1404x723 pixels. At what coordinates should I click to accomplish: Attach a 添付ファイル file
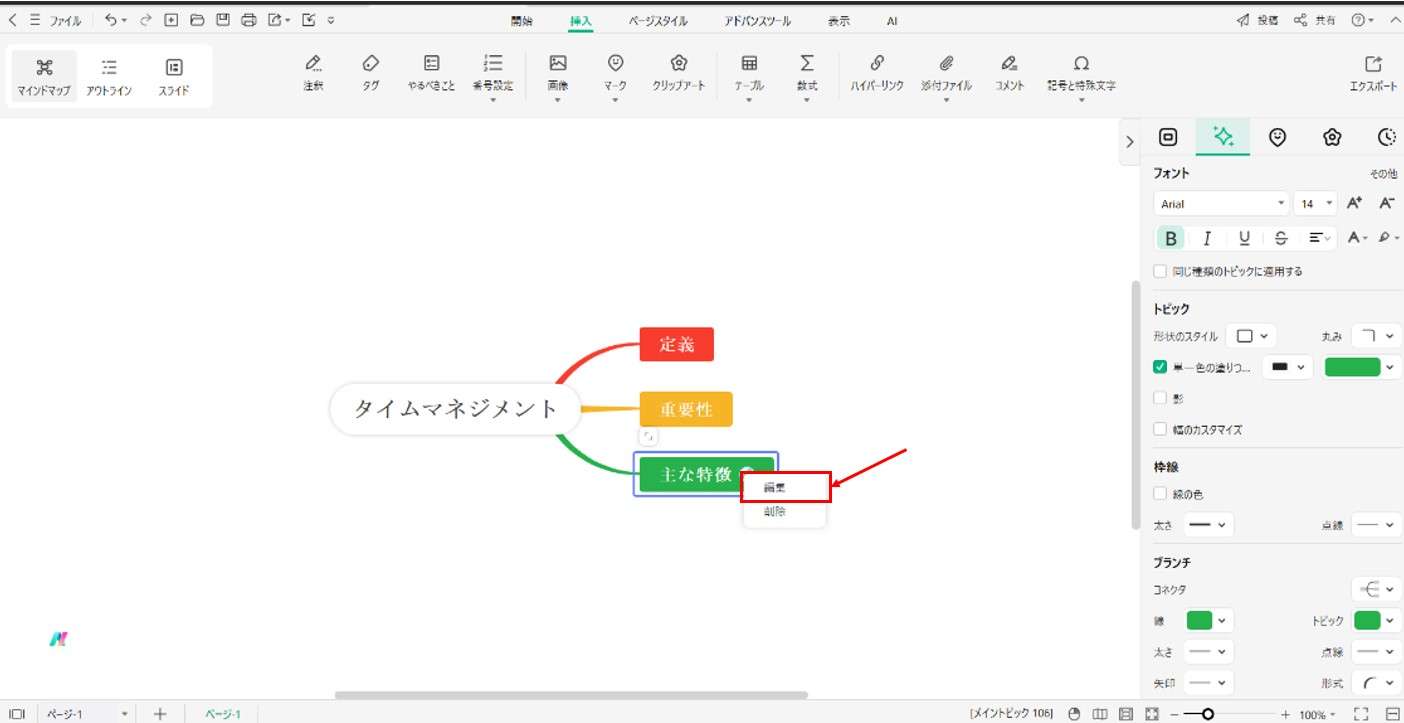pyautogui.click(x=946, y=76)
